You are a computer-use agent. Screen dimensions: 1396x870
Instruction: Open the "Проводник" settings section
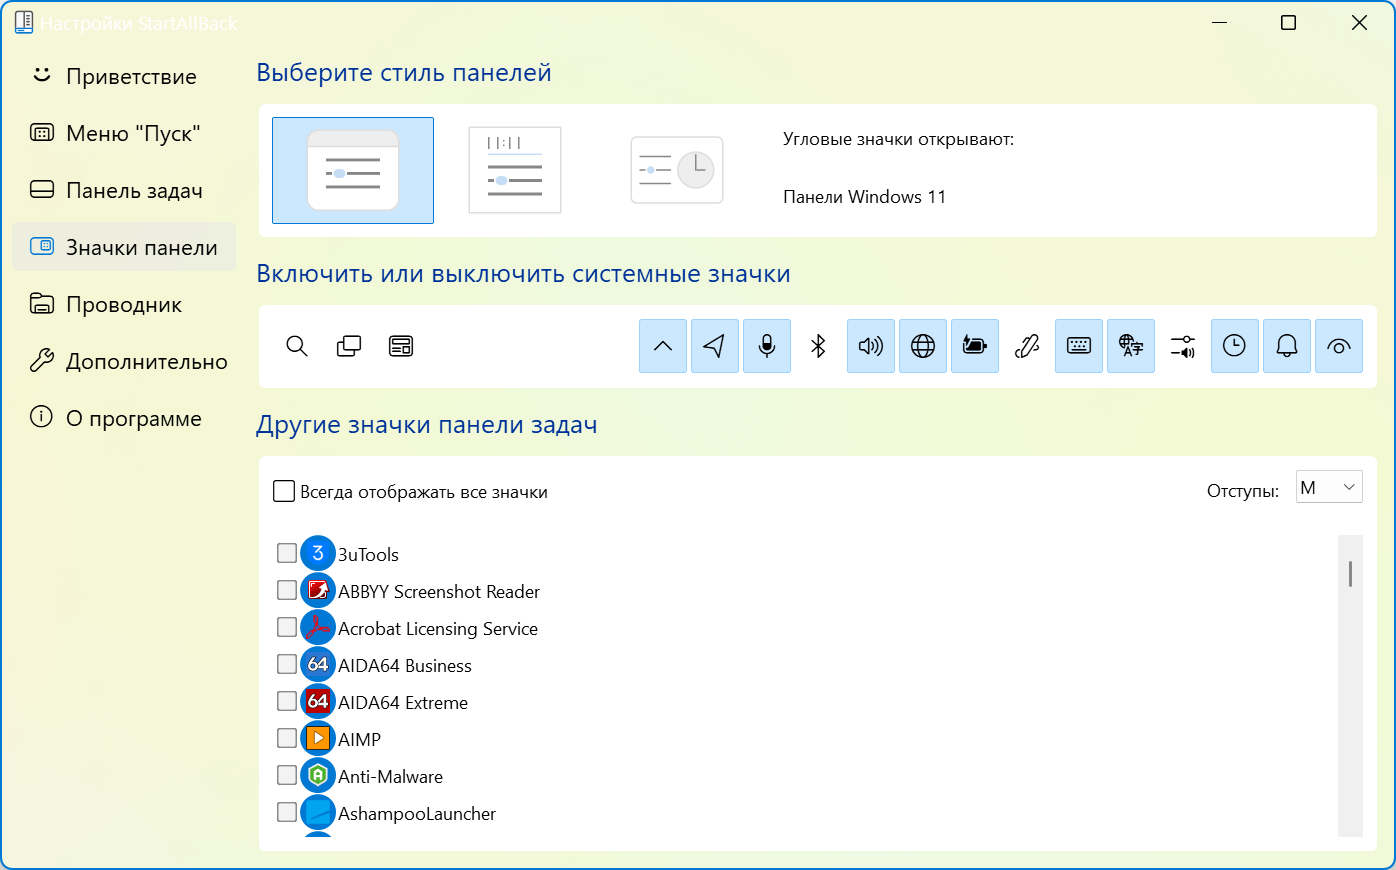123,304
